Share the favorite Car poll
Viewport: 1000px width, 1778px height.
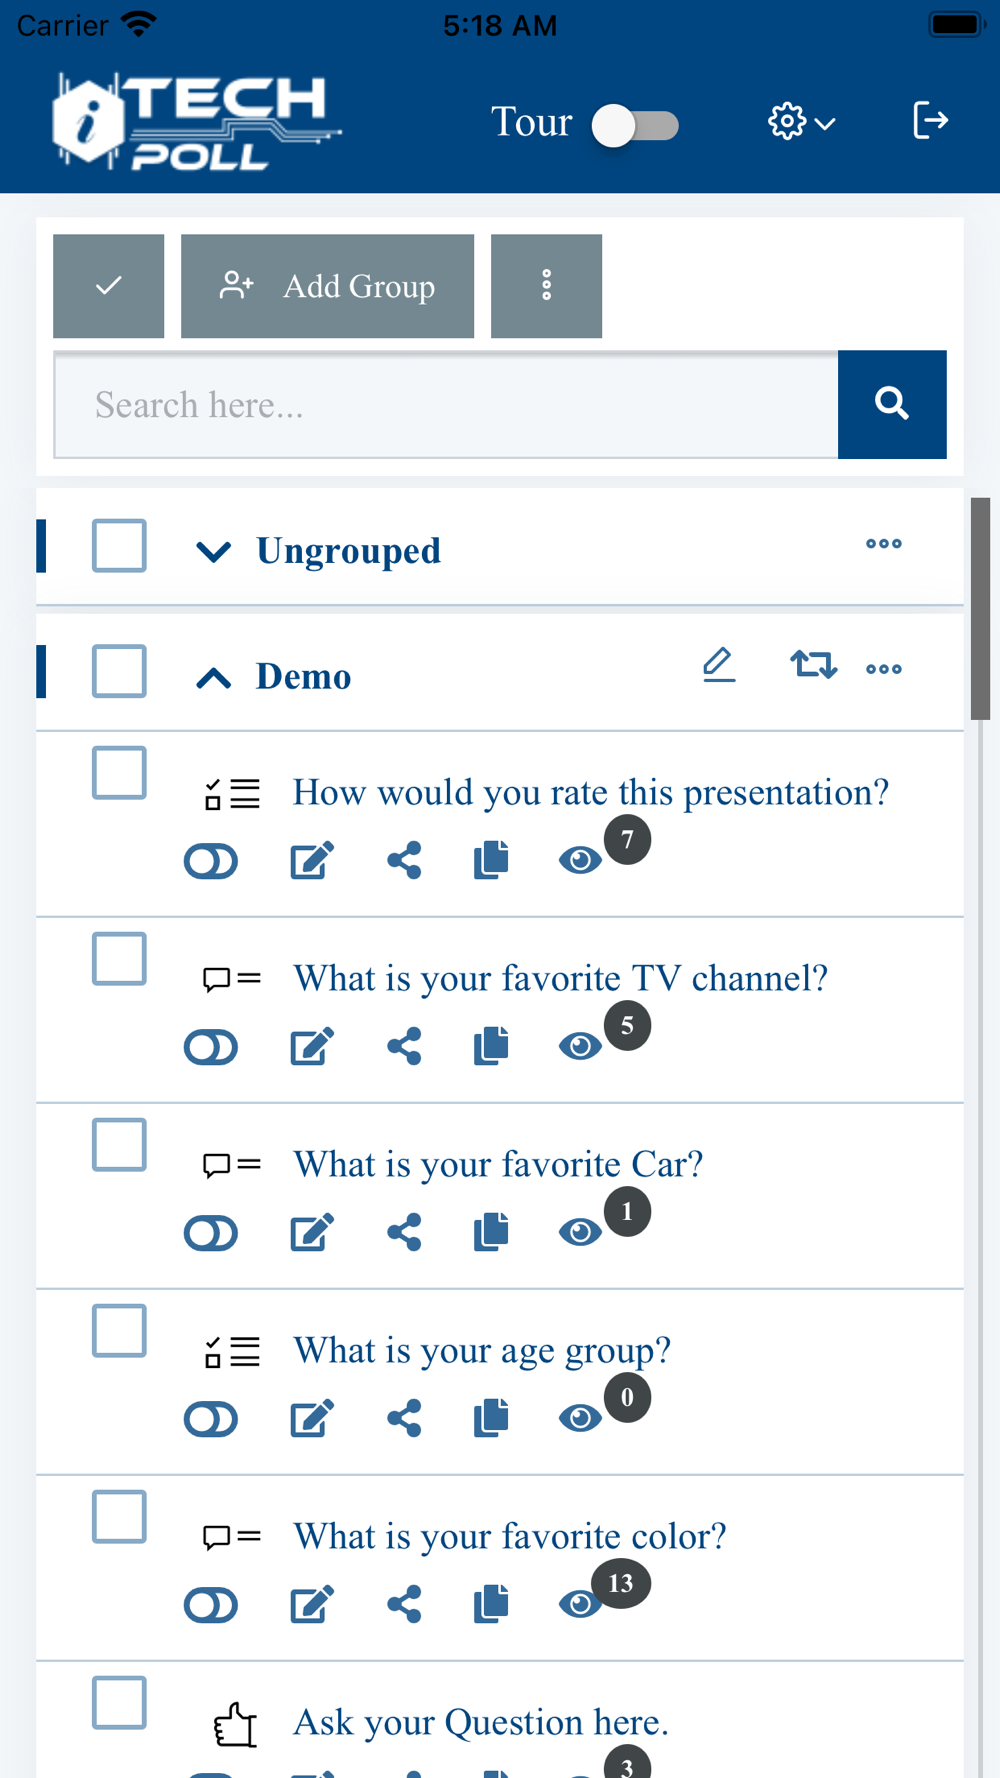[x=404, y=1233]
